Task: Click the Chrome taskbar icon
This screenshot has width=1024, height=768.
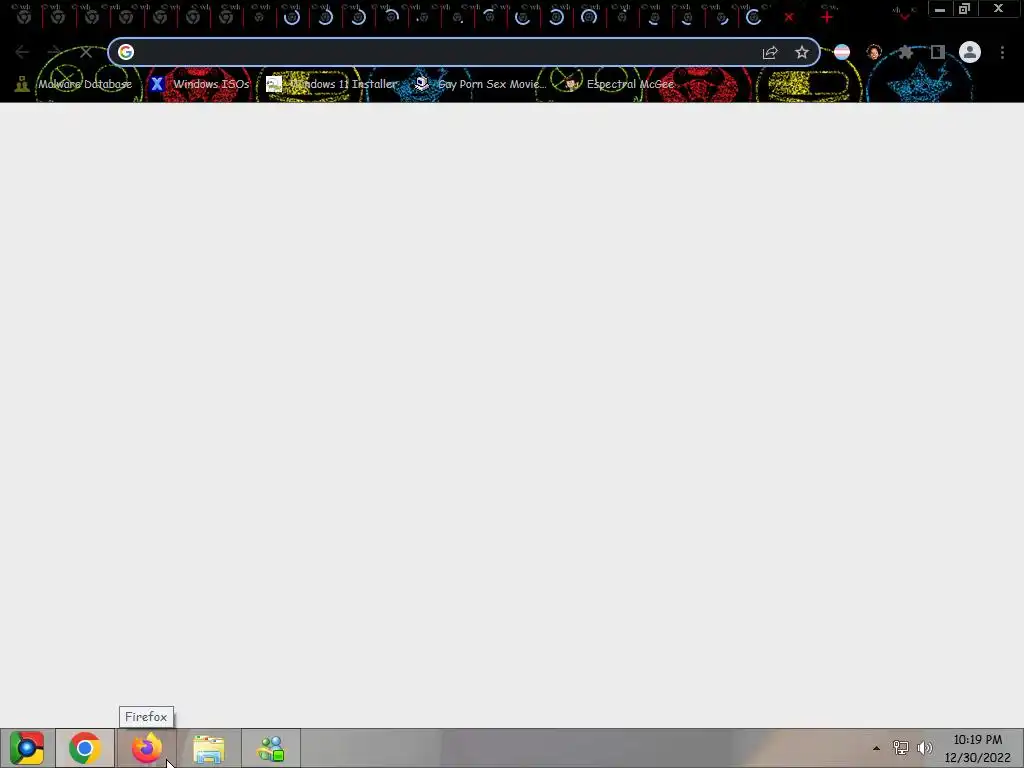Action: coord(84,748)
